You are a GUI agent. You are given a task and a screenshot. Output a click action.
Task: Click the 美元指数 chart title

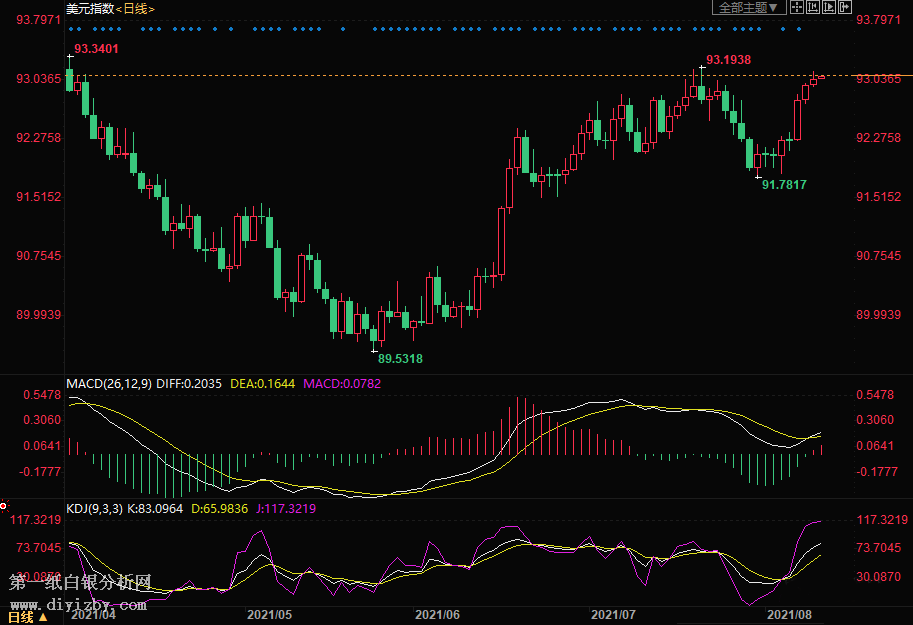89,9
